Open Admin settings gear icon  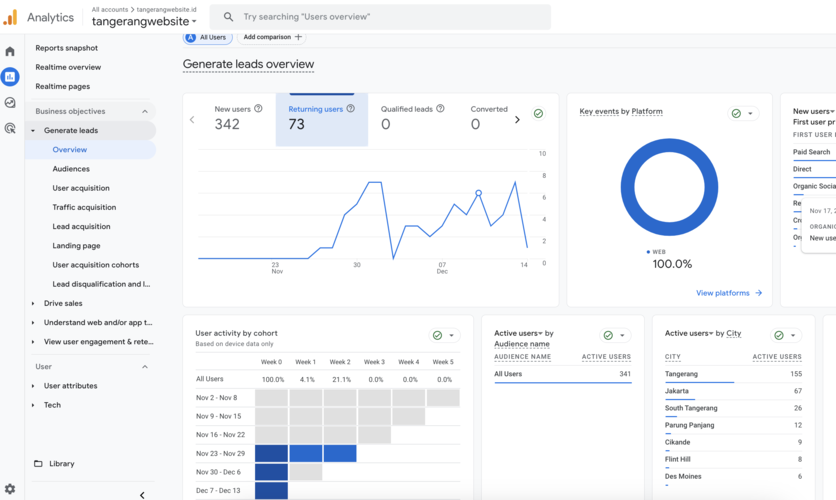point(10,489)
